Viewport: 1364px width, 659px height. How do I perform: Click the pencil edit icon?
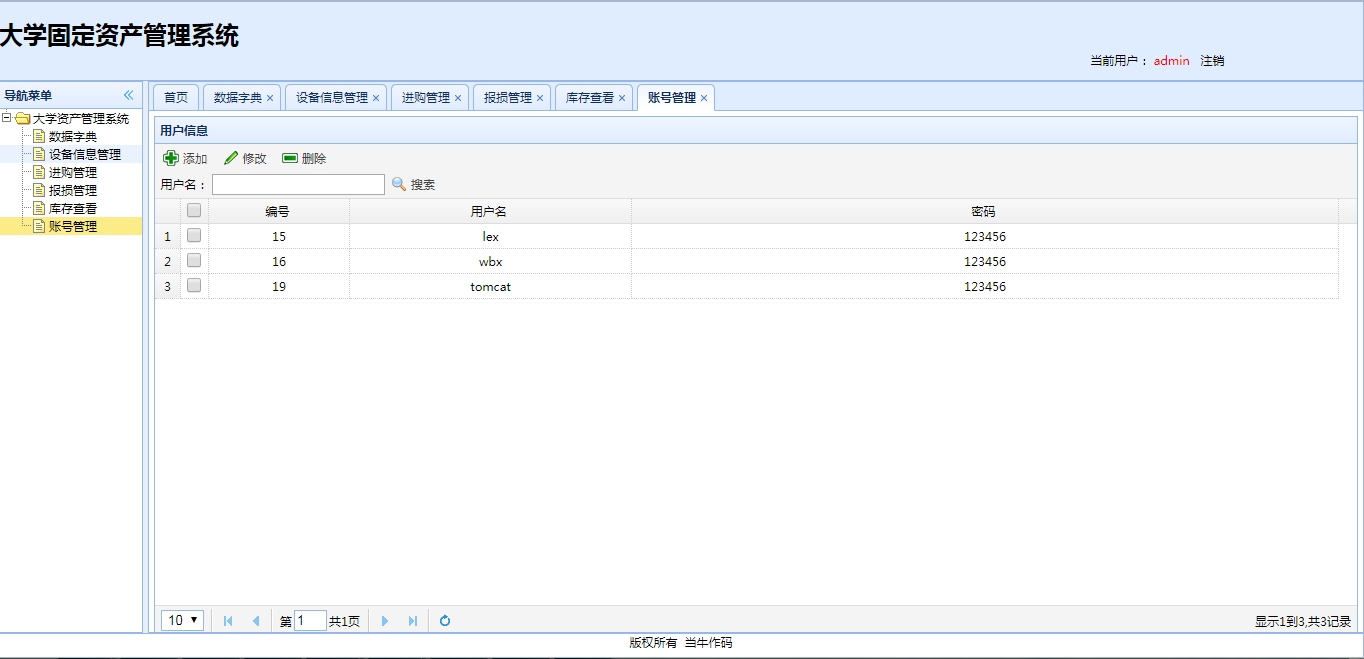click(x=231, y=158)
